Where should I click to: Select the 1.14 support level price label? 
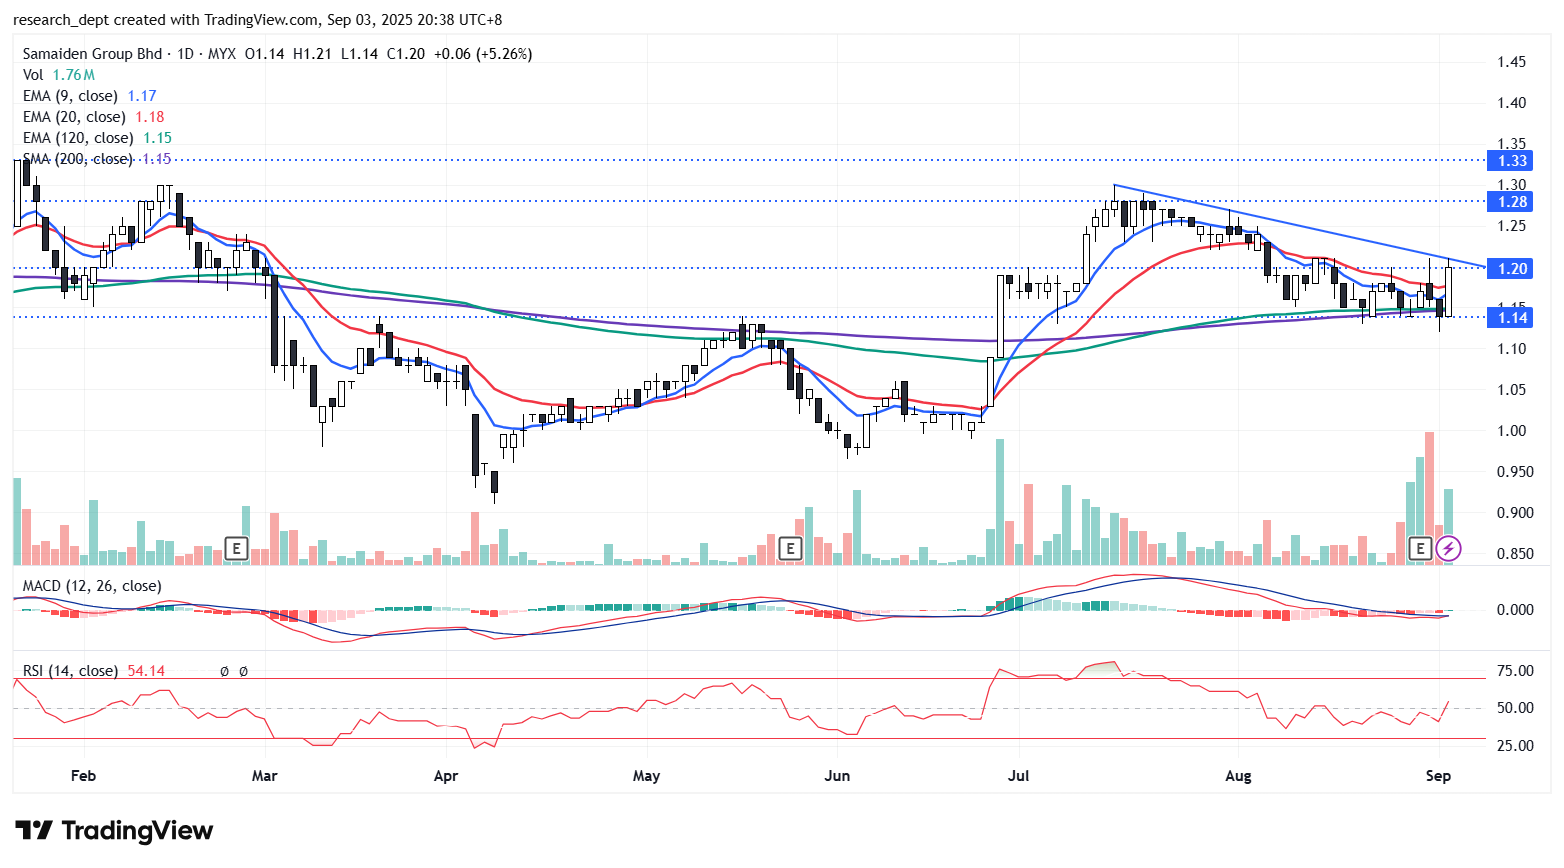coord(1511,318)
